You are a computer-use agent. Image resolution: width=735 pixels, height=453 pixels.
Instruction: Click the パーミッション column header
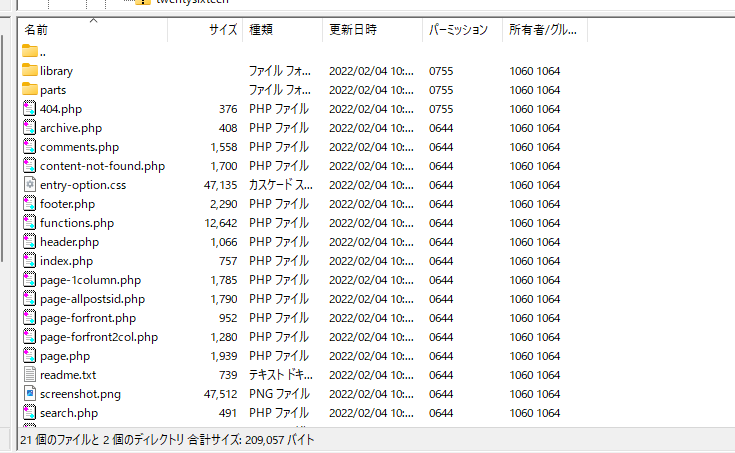tap(458, 30)
